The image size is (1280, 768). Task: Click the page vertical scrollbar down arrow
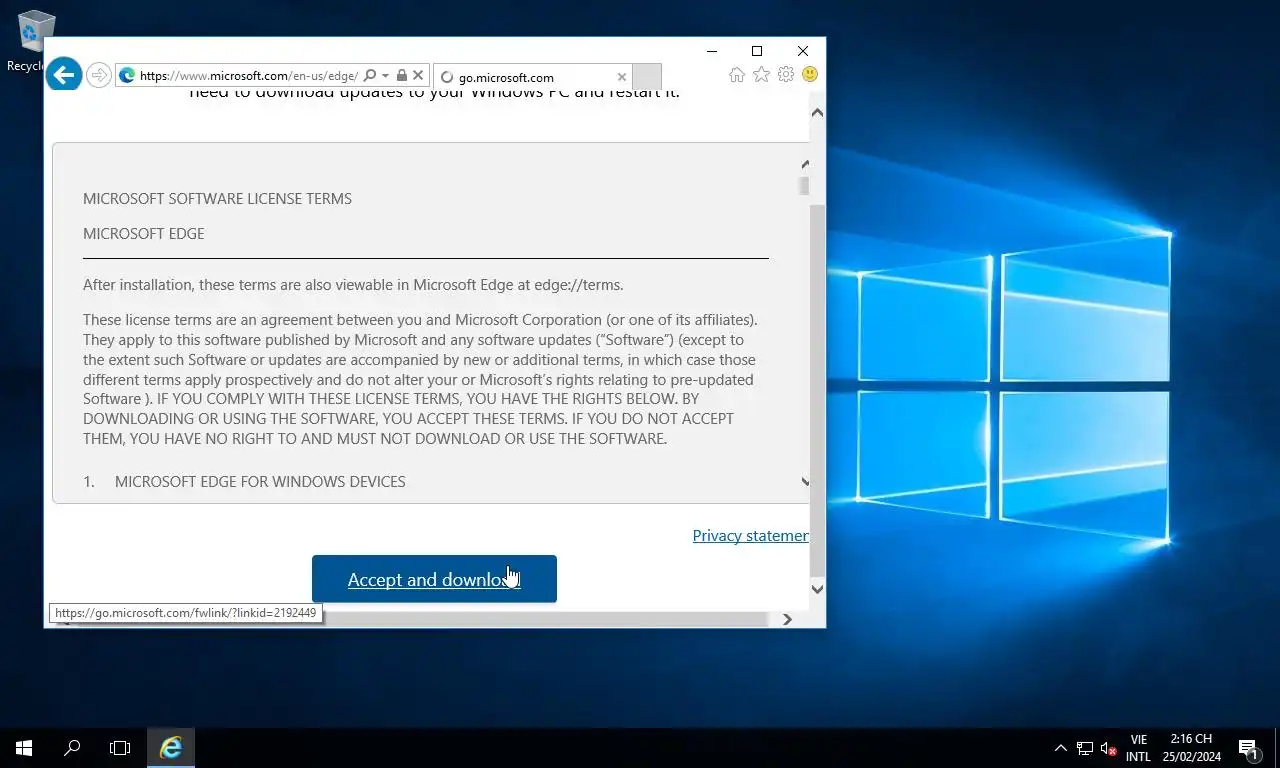click(x=817, y=589)
